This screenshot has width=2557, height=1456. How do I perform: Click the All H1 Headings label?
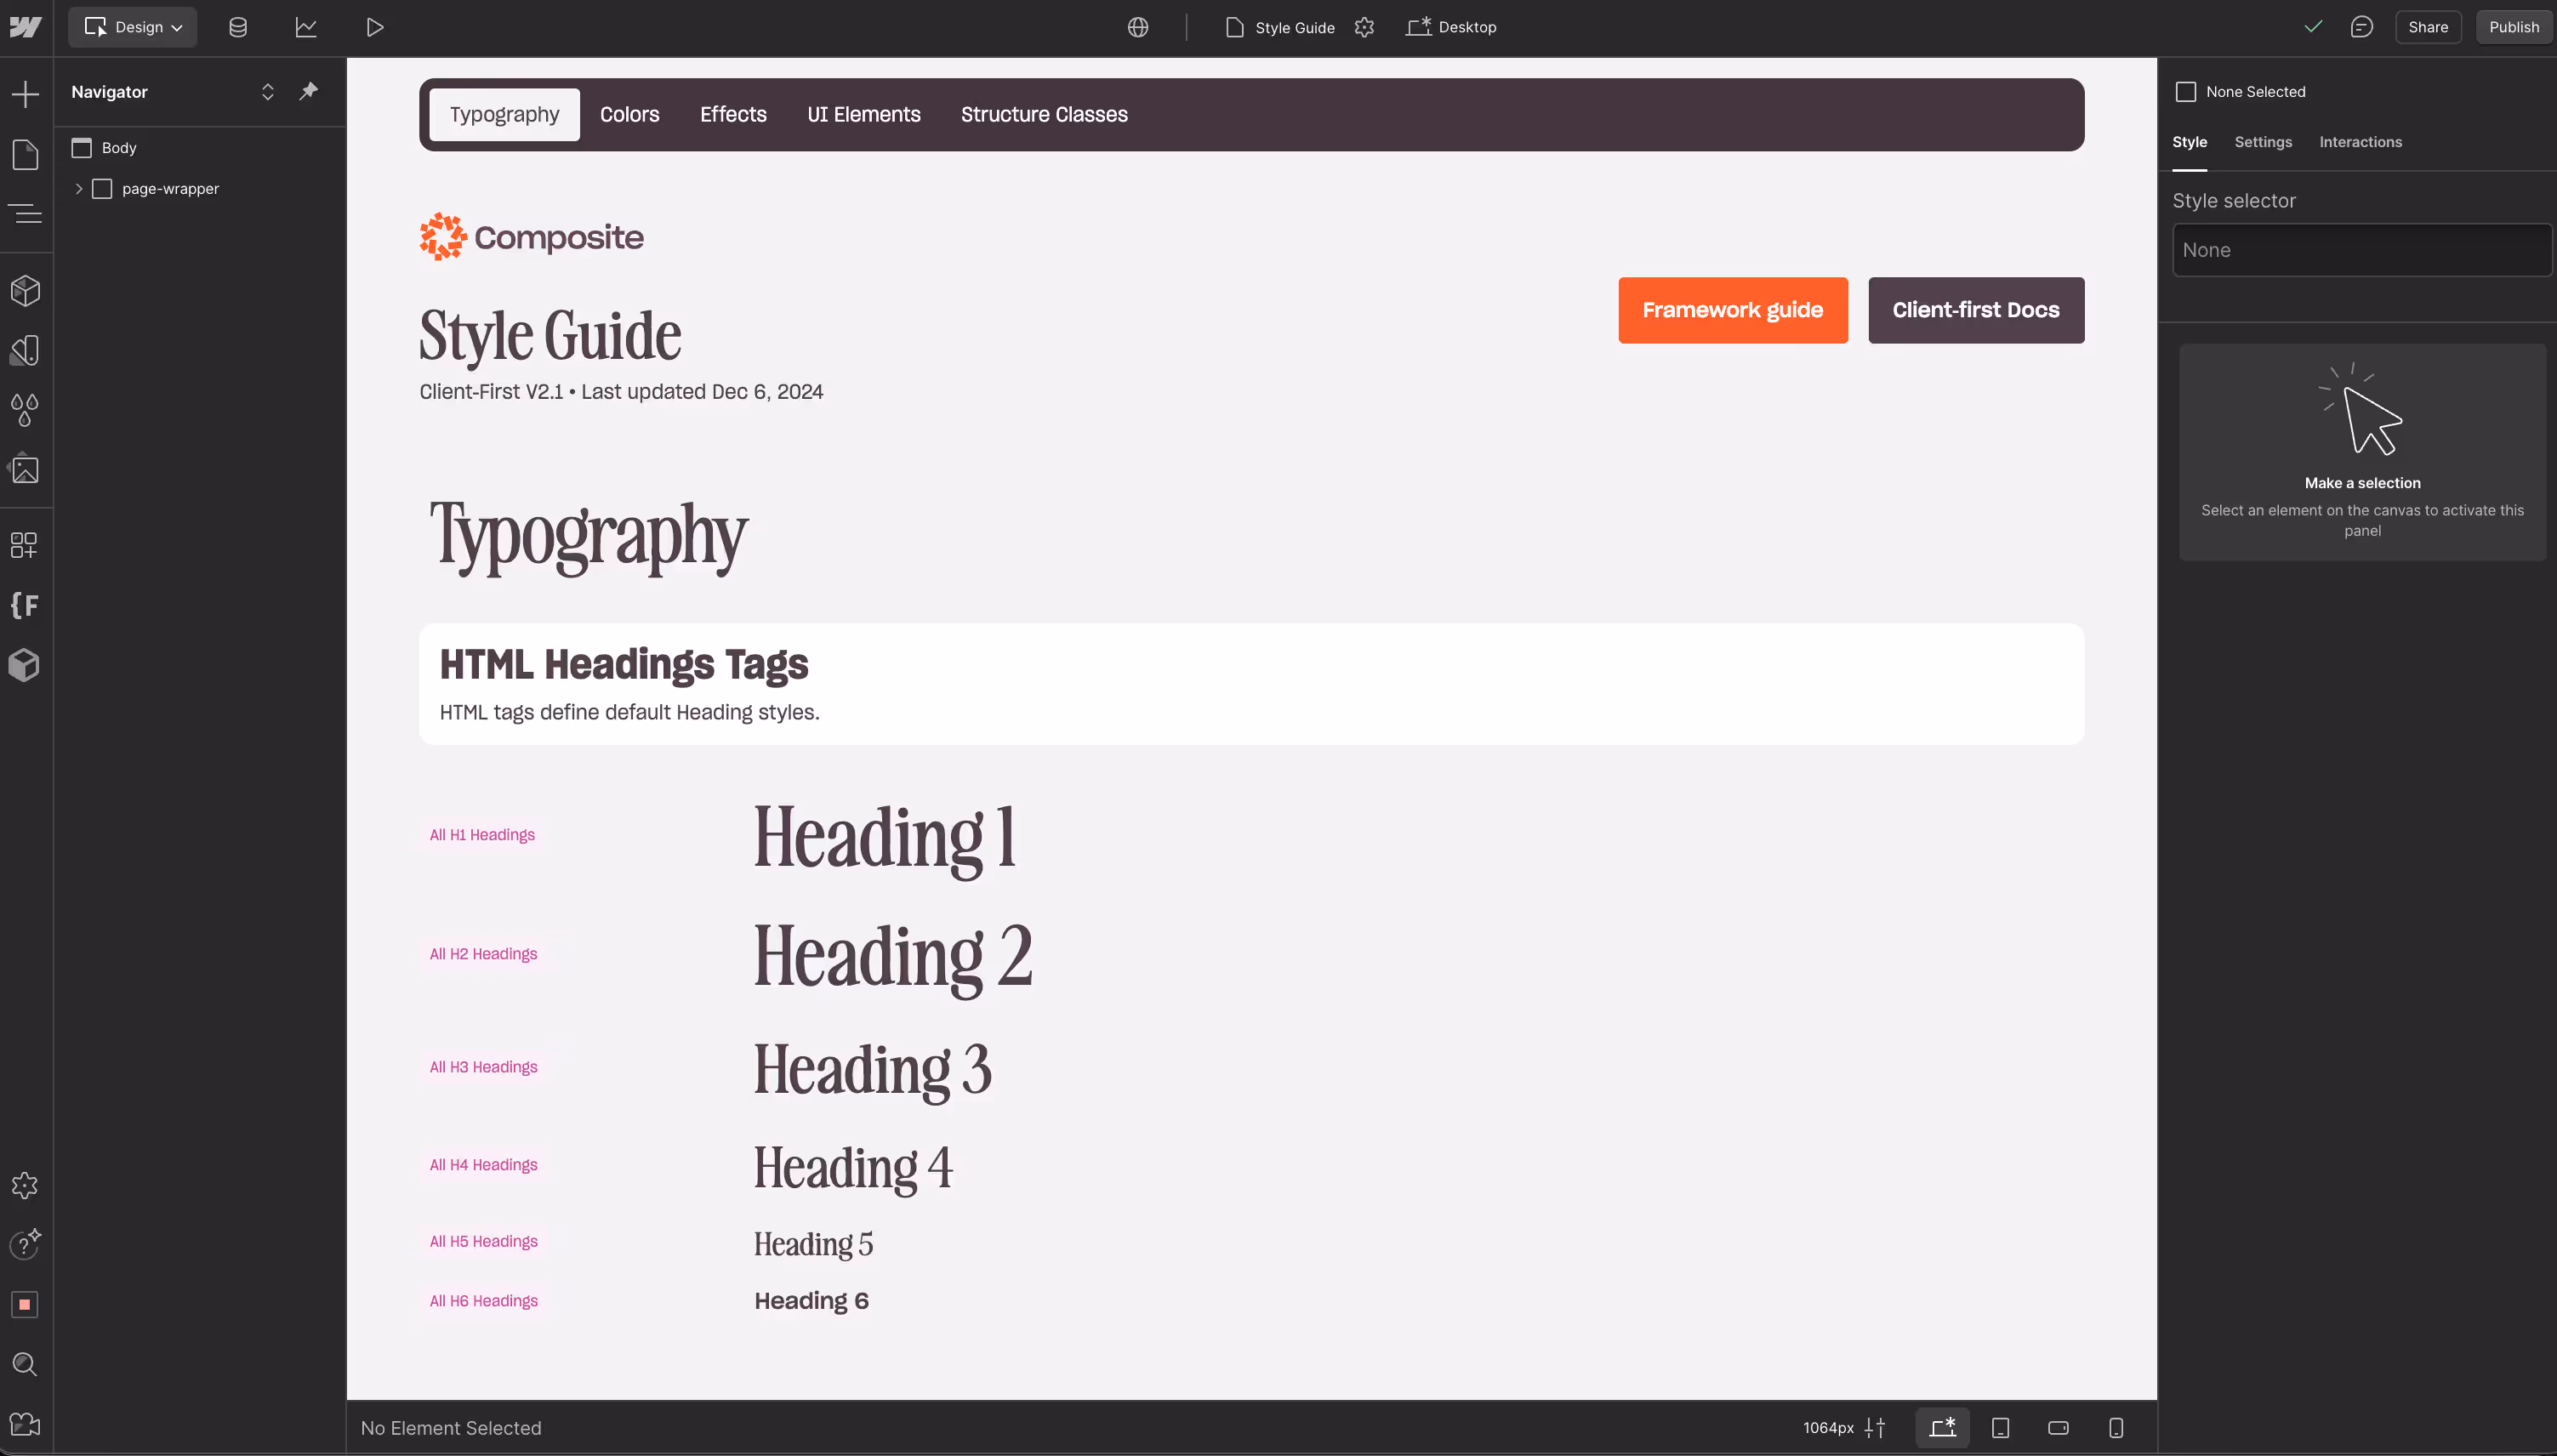482,835
